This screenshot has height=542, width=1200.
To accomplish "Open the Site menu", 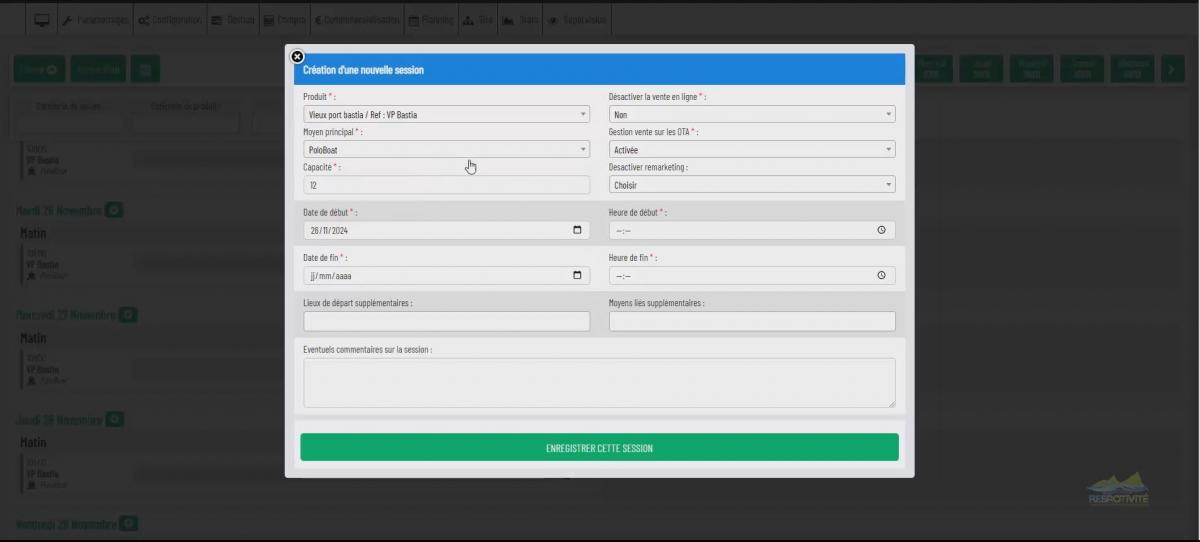I will point(478,20).
